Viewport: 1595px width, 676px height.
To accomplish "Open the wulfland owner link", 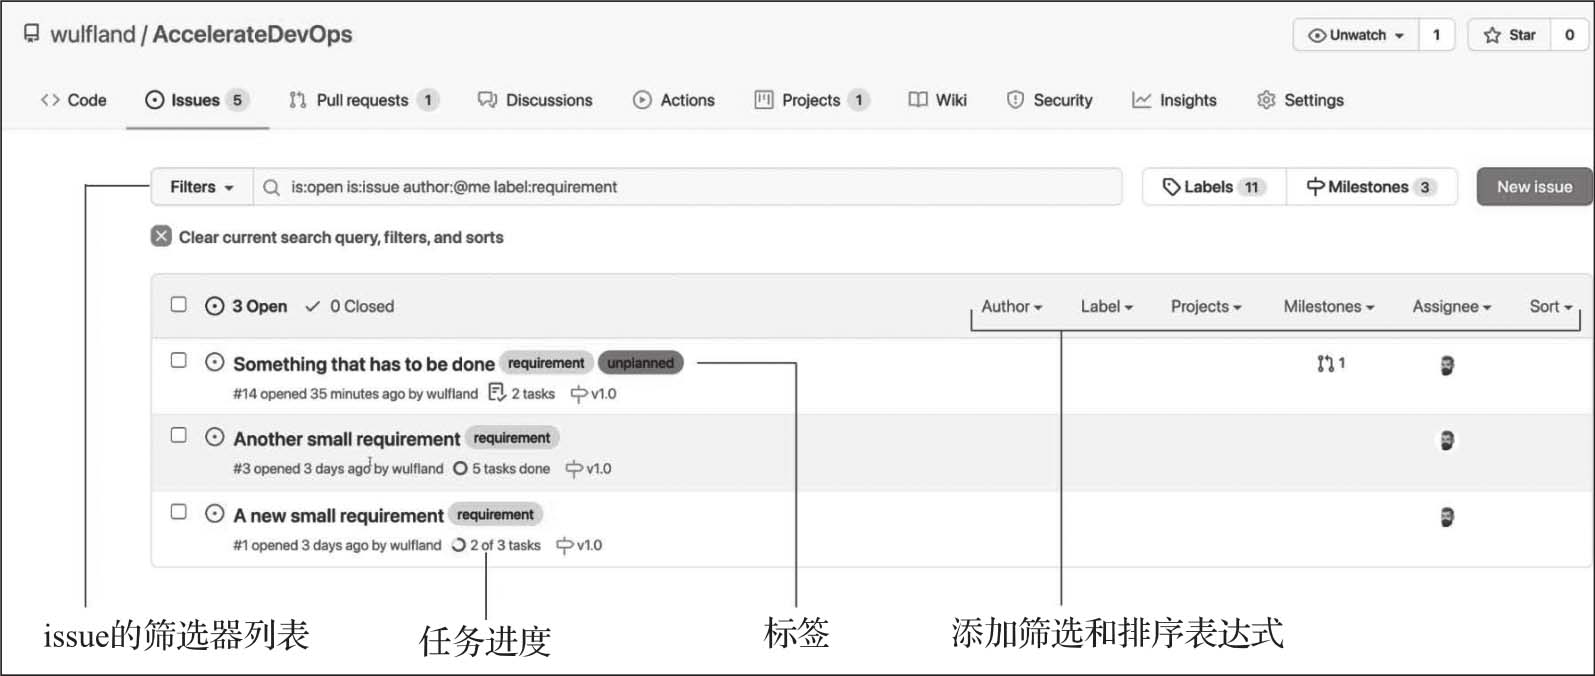I will 92,34.
